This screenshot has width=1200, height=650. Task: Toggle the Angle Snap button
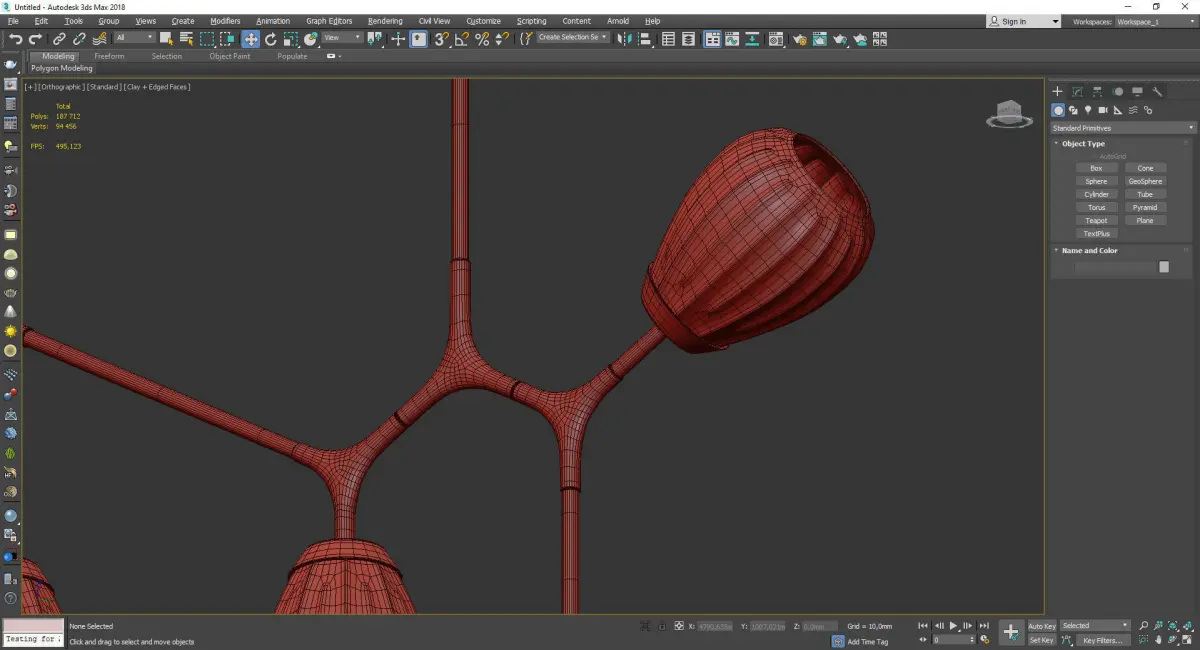click(462, 39)
